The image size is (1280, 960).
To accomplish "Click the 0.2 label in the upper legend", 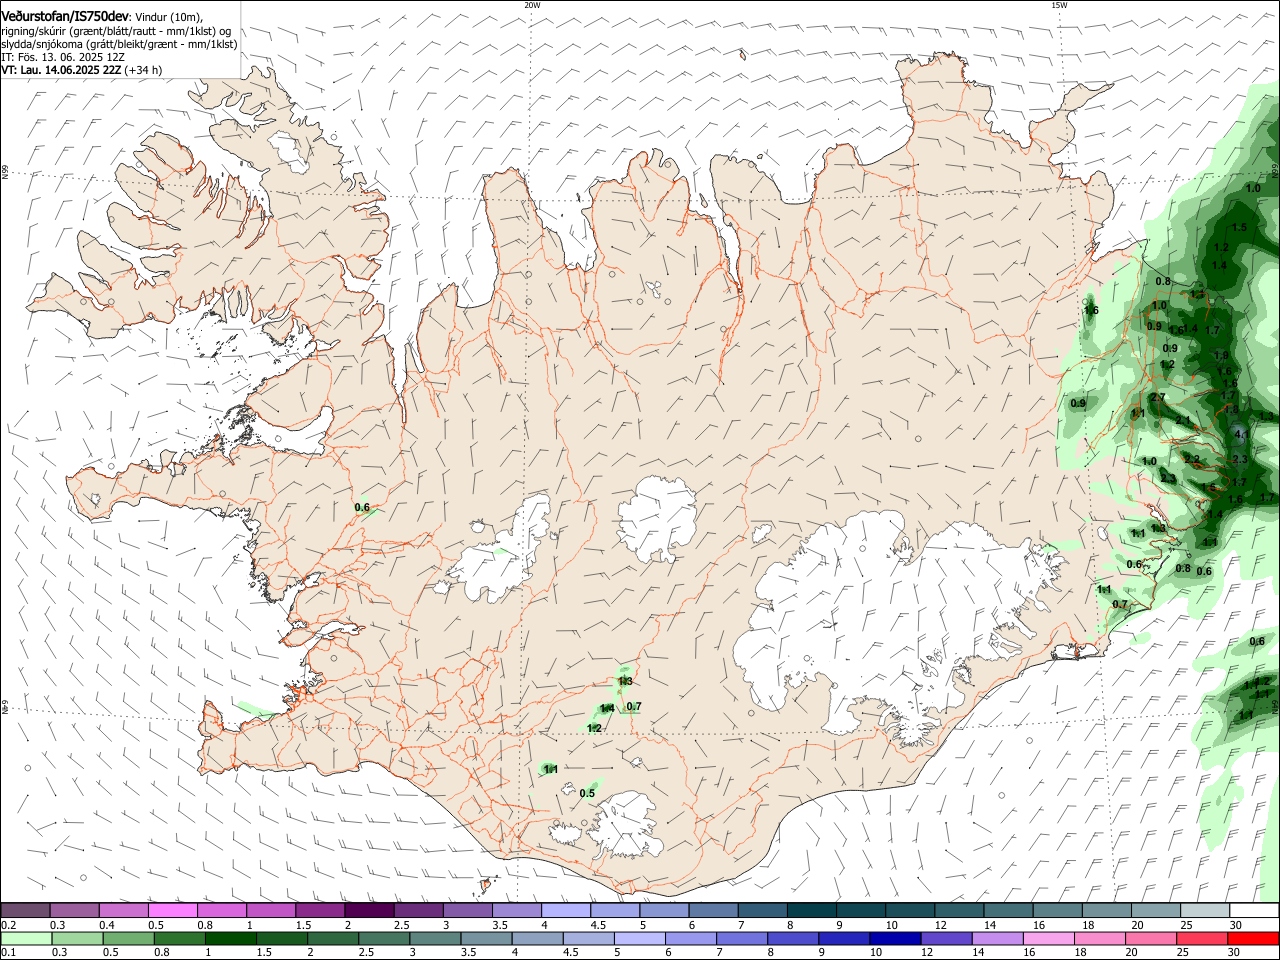I will [9, 925].
